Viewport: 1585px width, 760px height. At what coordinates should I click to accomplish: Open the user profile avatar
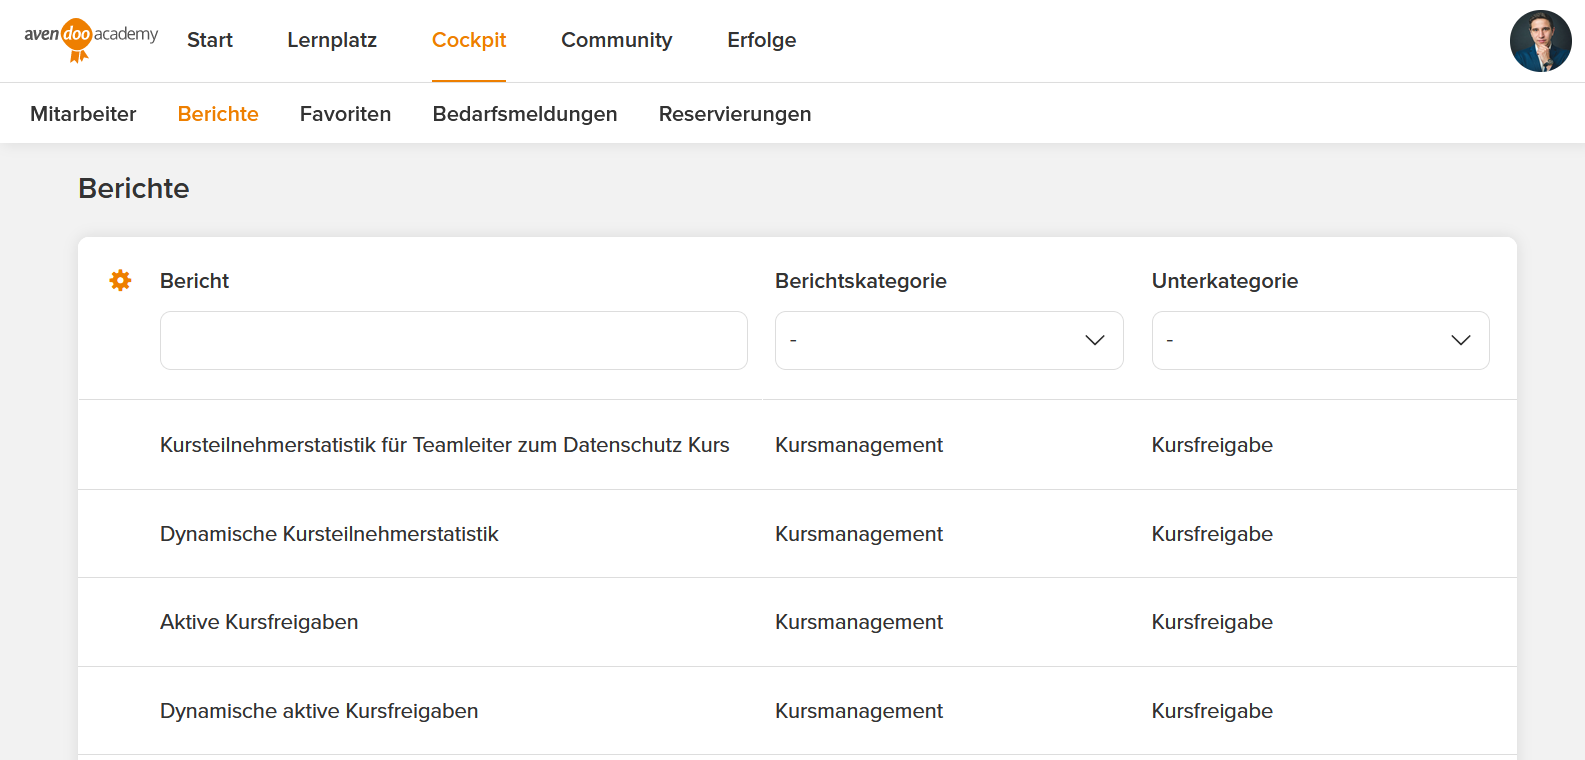coord(1540,41)
